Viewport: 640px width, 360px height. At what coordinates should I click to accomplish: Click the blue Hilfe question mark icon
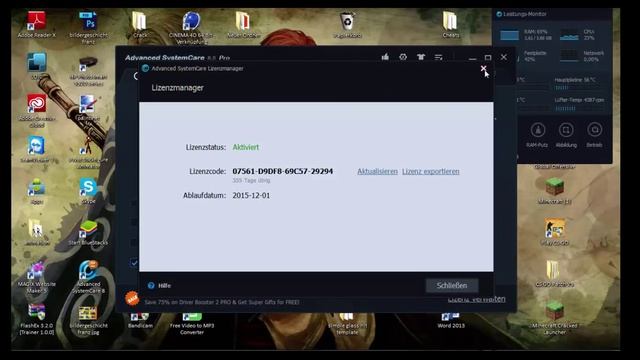(x=151, y=286)
